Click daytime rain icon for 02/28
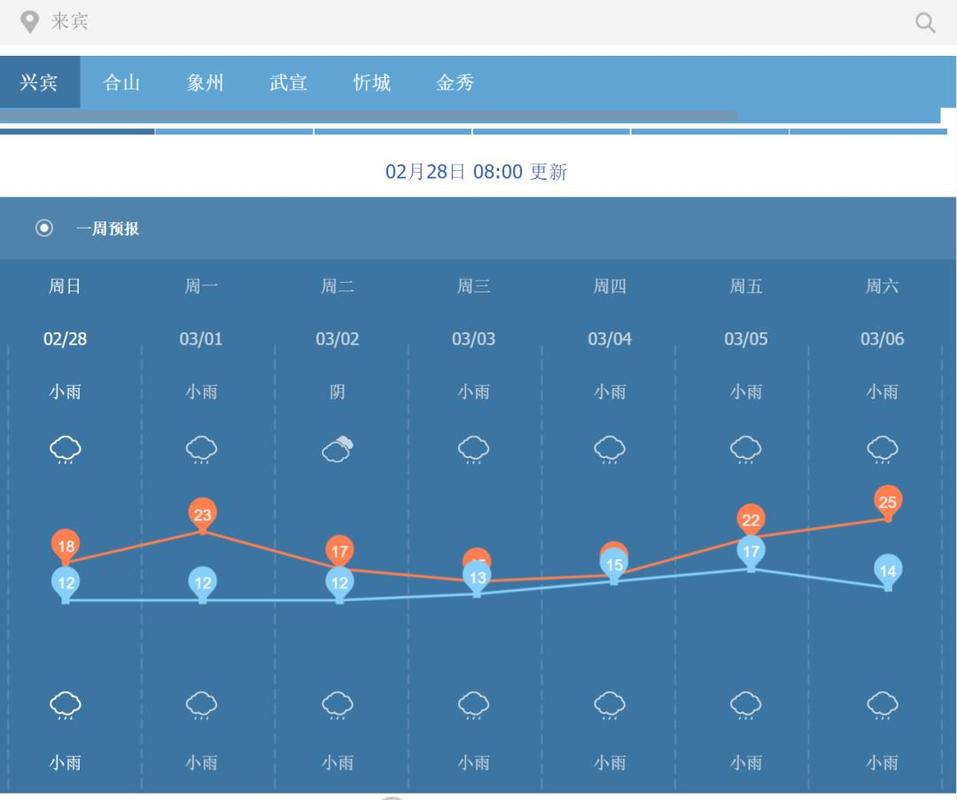The image size is (957, 800). tap(65, 450)
